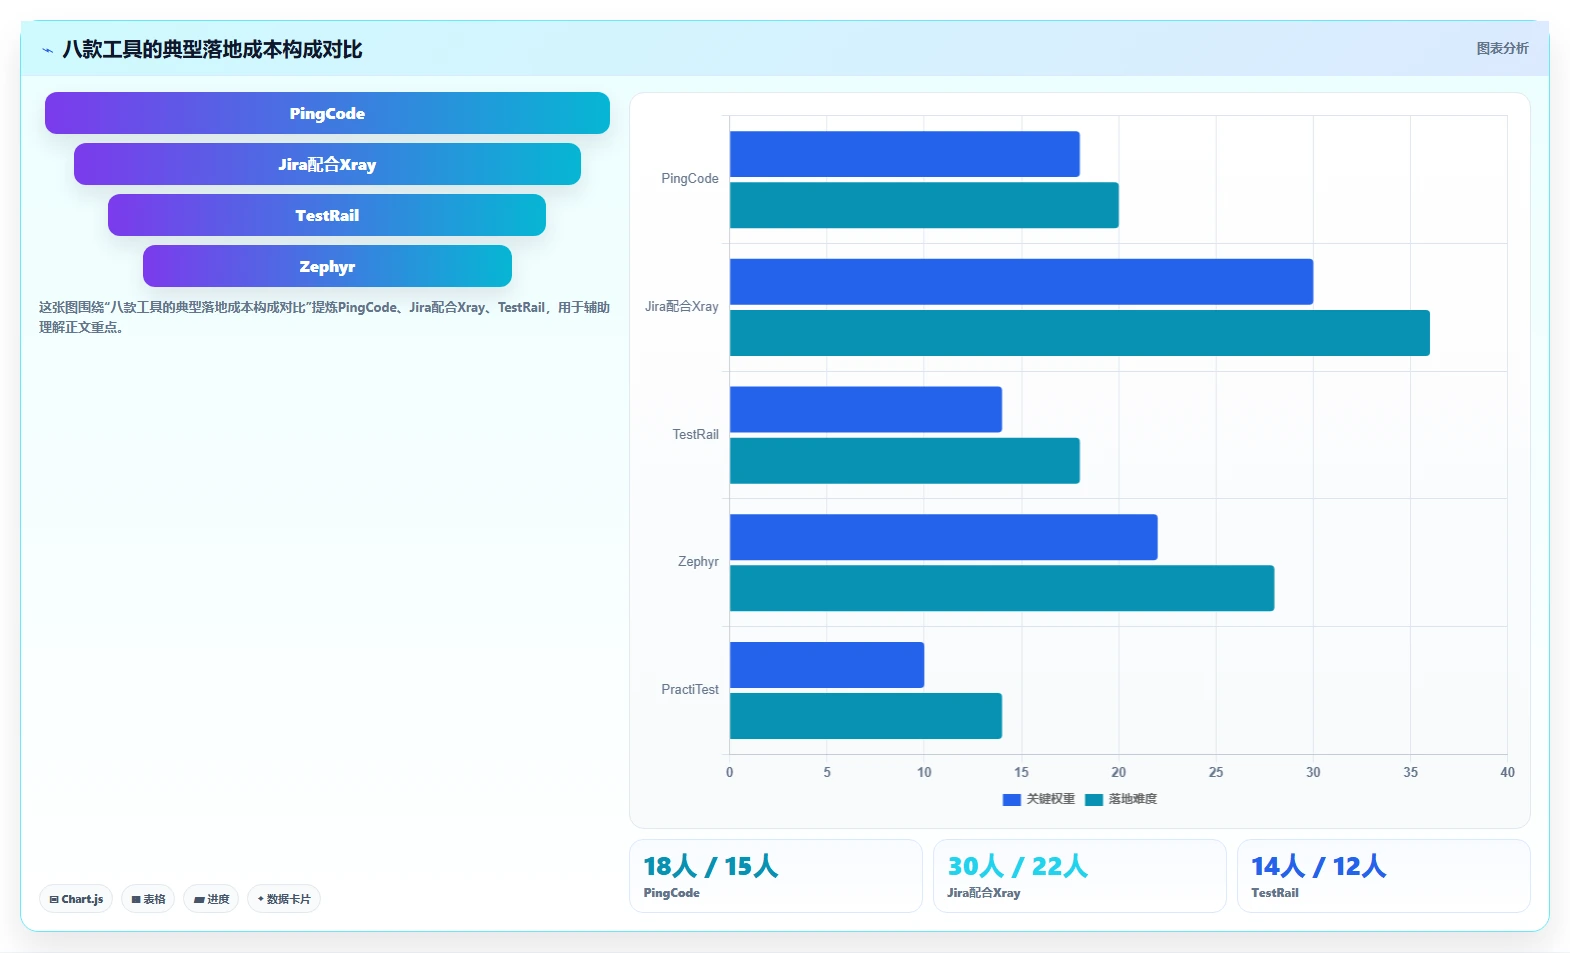Click the description paragraph starting with 这张图围绕
Viewport: 1570px width, 953px height.
[x=324, y=317]
